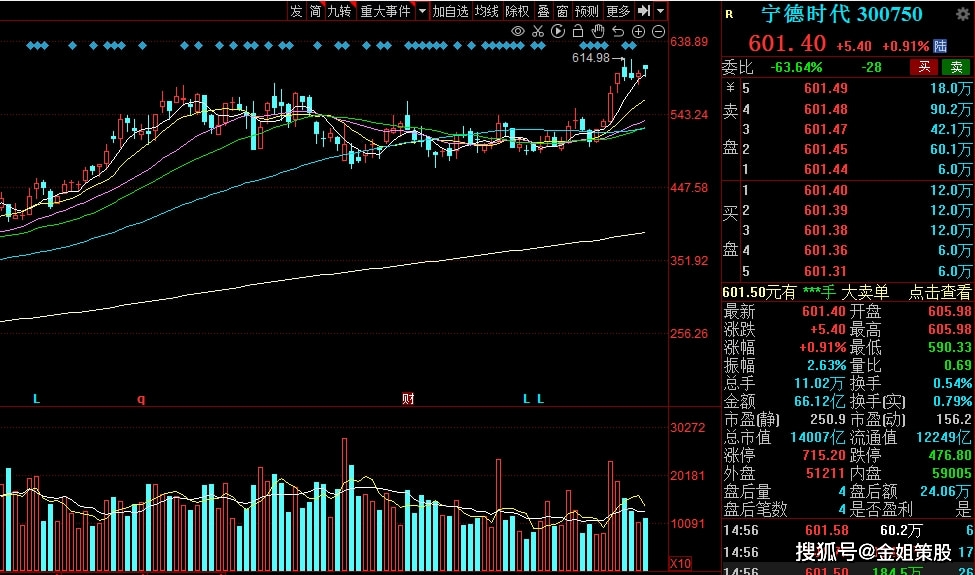Toggle the eye visibility icon on chart
The width and height of the screenshot is (975, 575).
click(517, 31)
